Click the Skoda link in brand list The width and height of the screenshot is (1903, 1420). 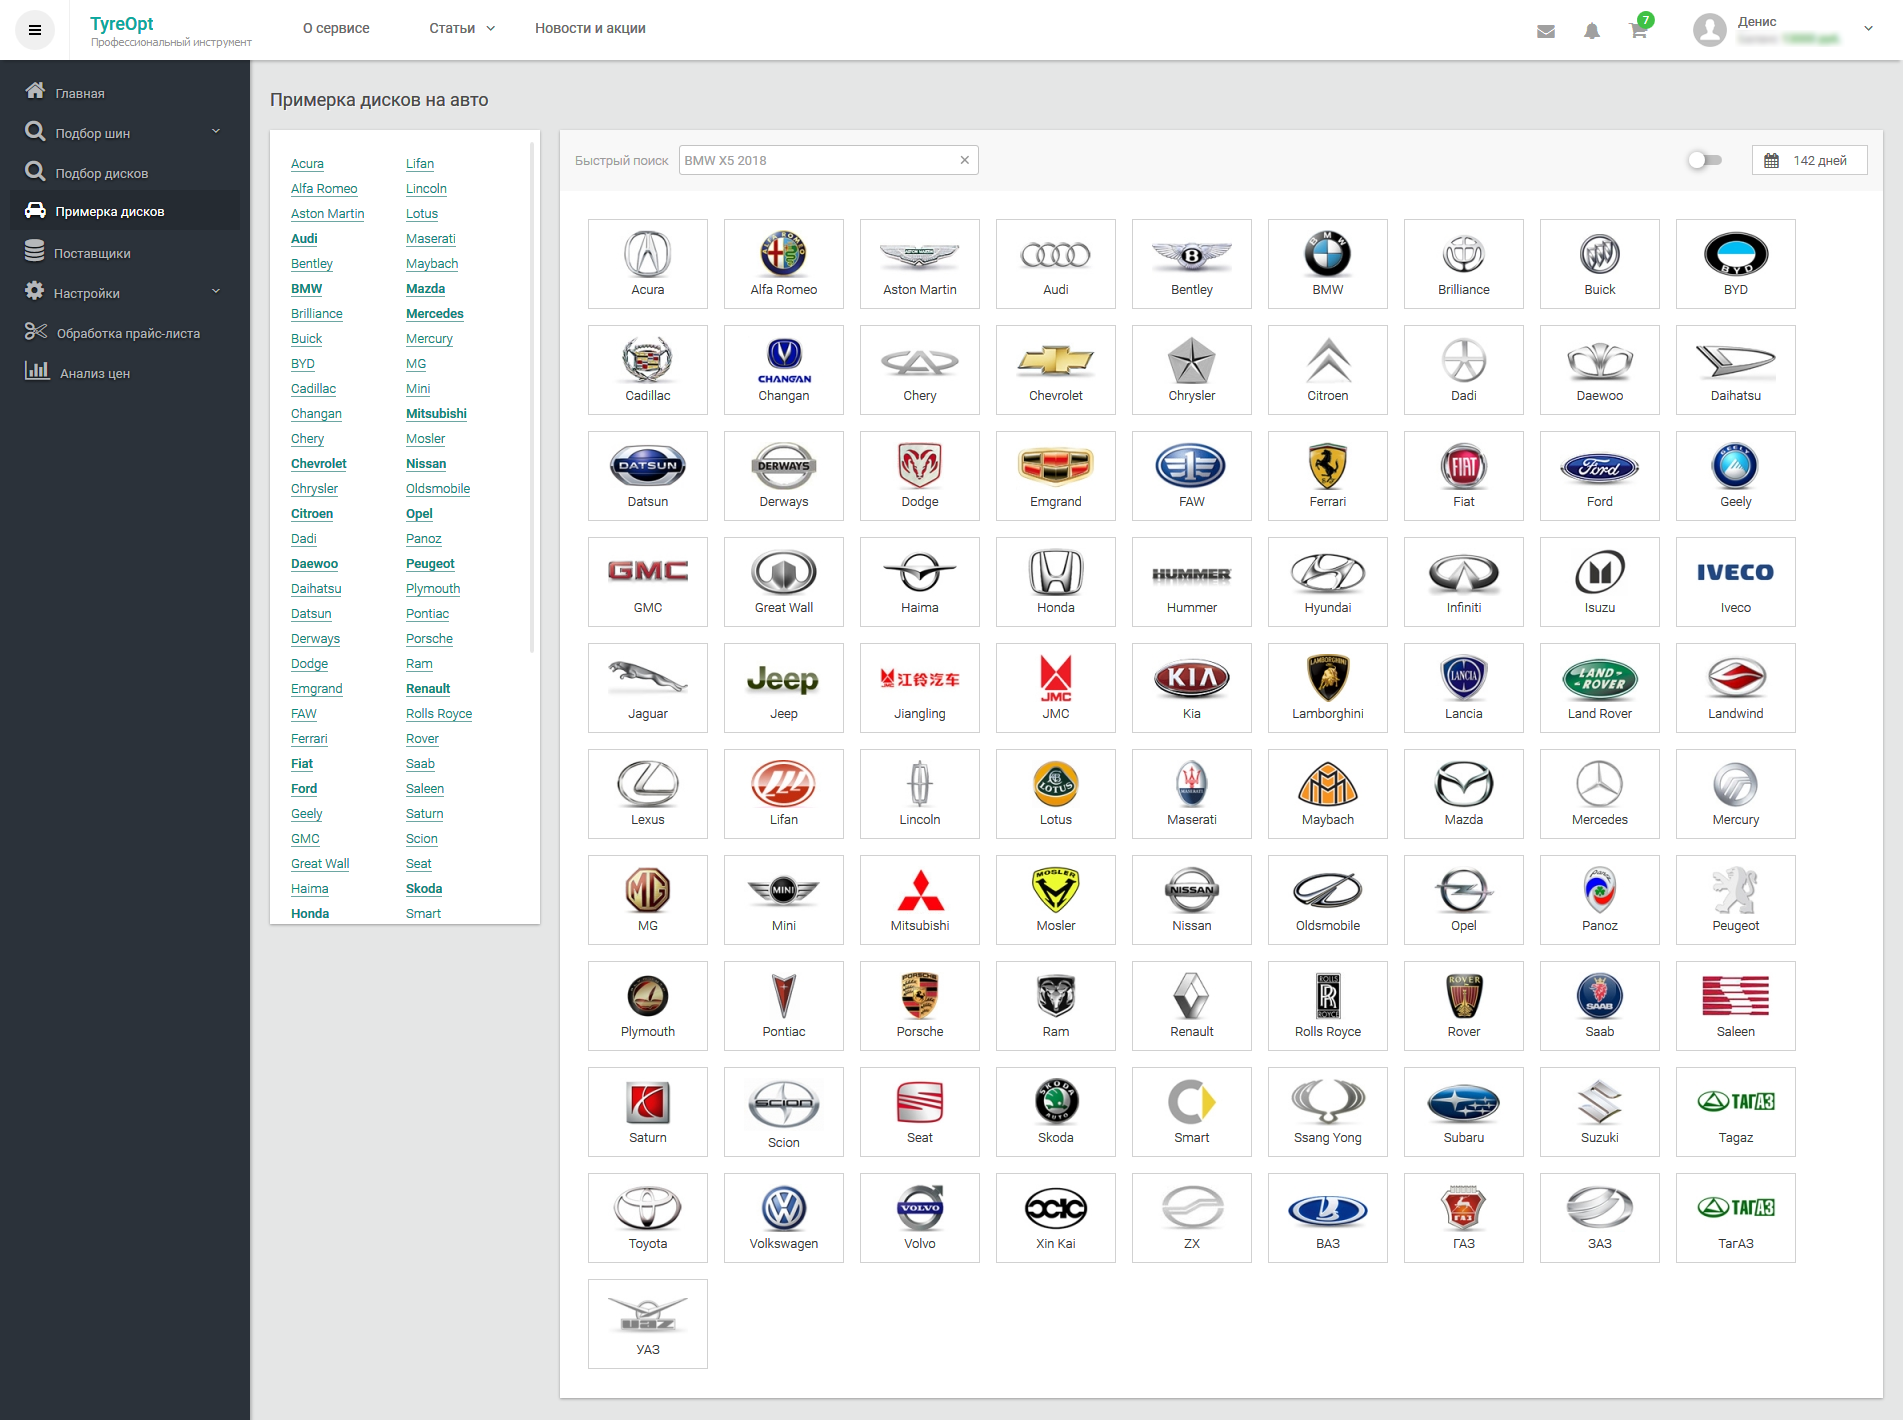click(x=424, y=889)
